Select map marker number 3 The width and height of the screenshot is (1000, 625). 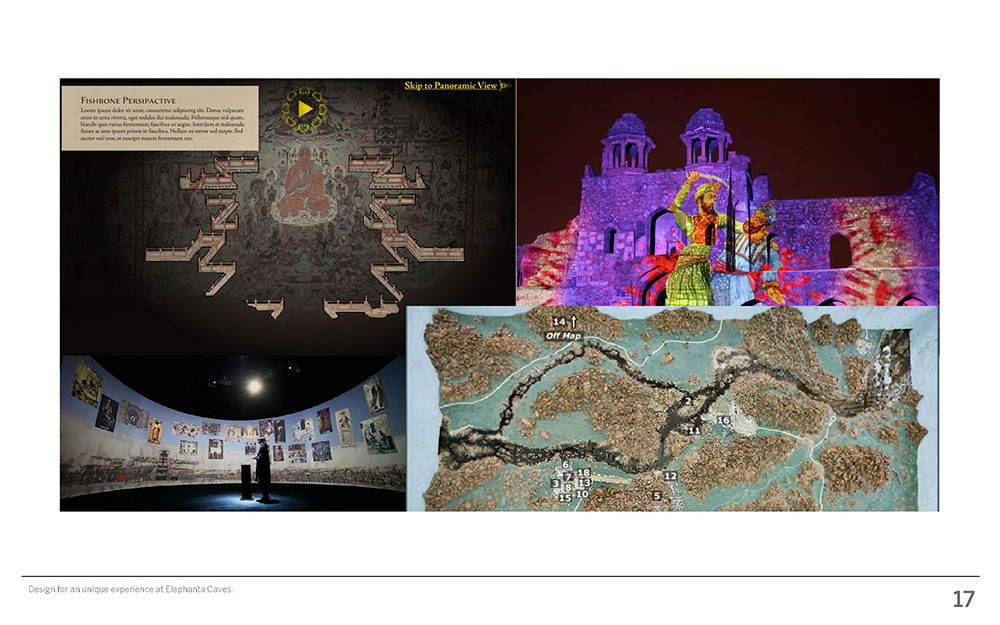[555, 483]
